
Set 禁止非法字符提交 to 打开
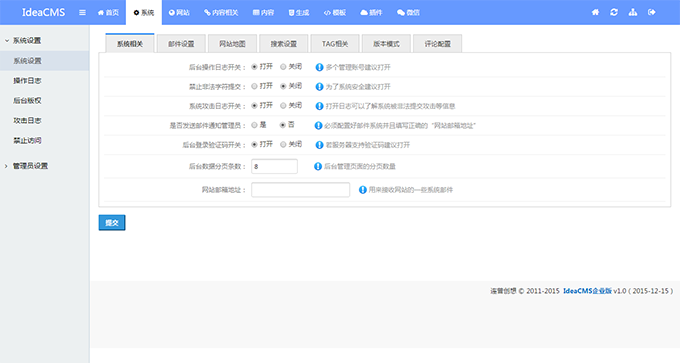(x=255, y=86)
